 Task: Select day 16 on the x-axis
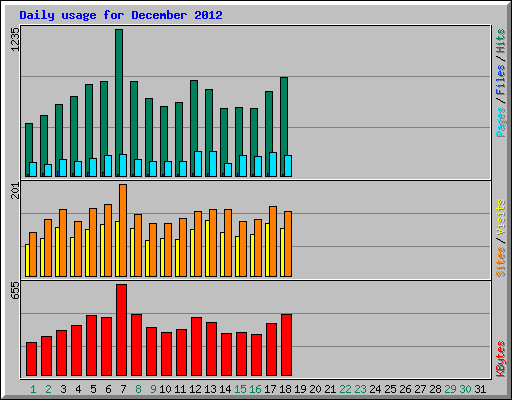(255, 389)
